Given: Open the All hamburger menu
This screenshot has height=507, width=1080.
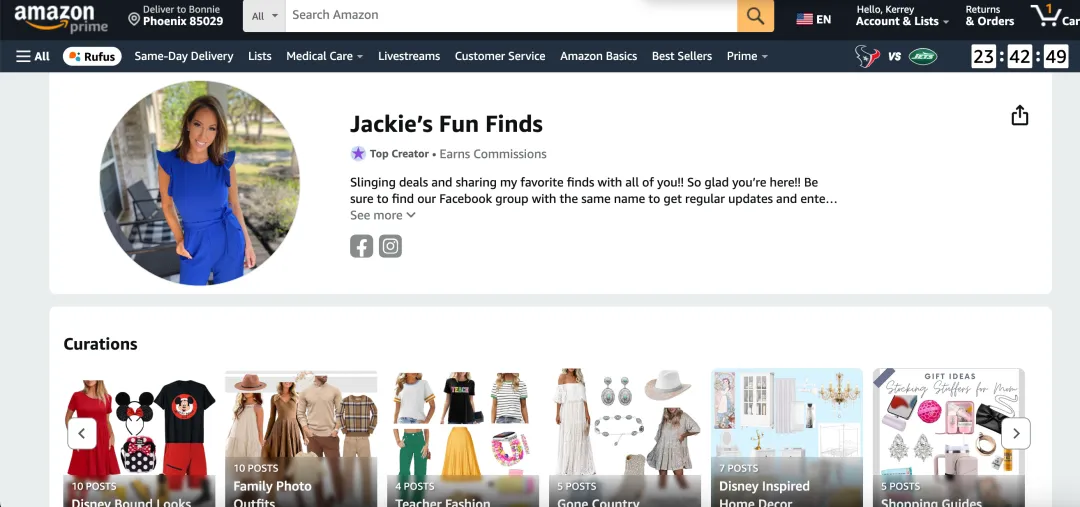Looking at the screenshot, I should click(33, 56).
